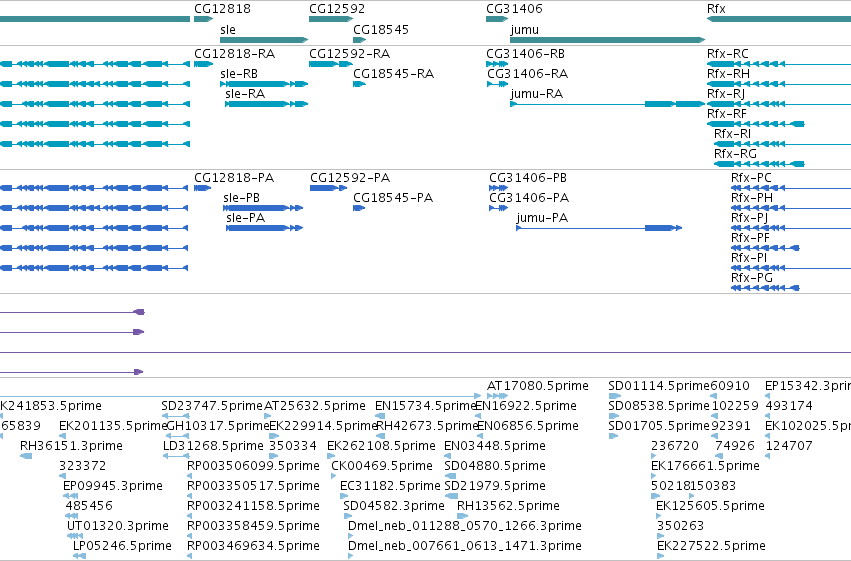Select the sle gene feature bar
Screen dimensions: 851x561
coord(264,40)
